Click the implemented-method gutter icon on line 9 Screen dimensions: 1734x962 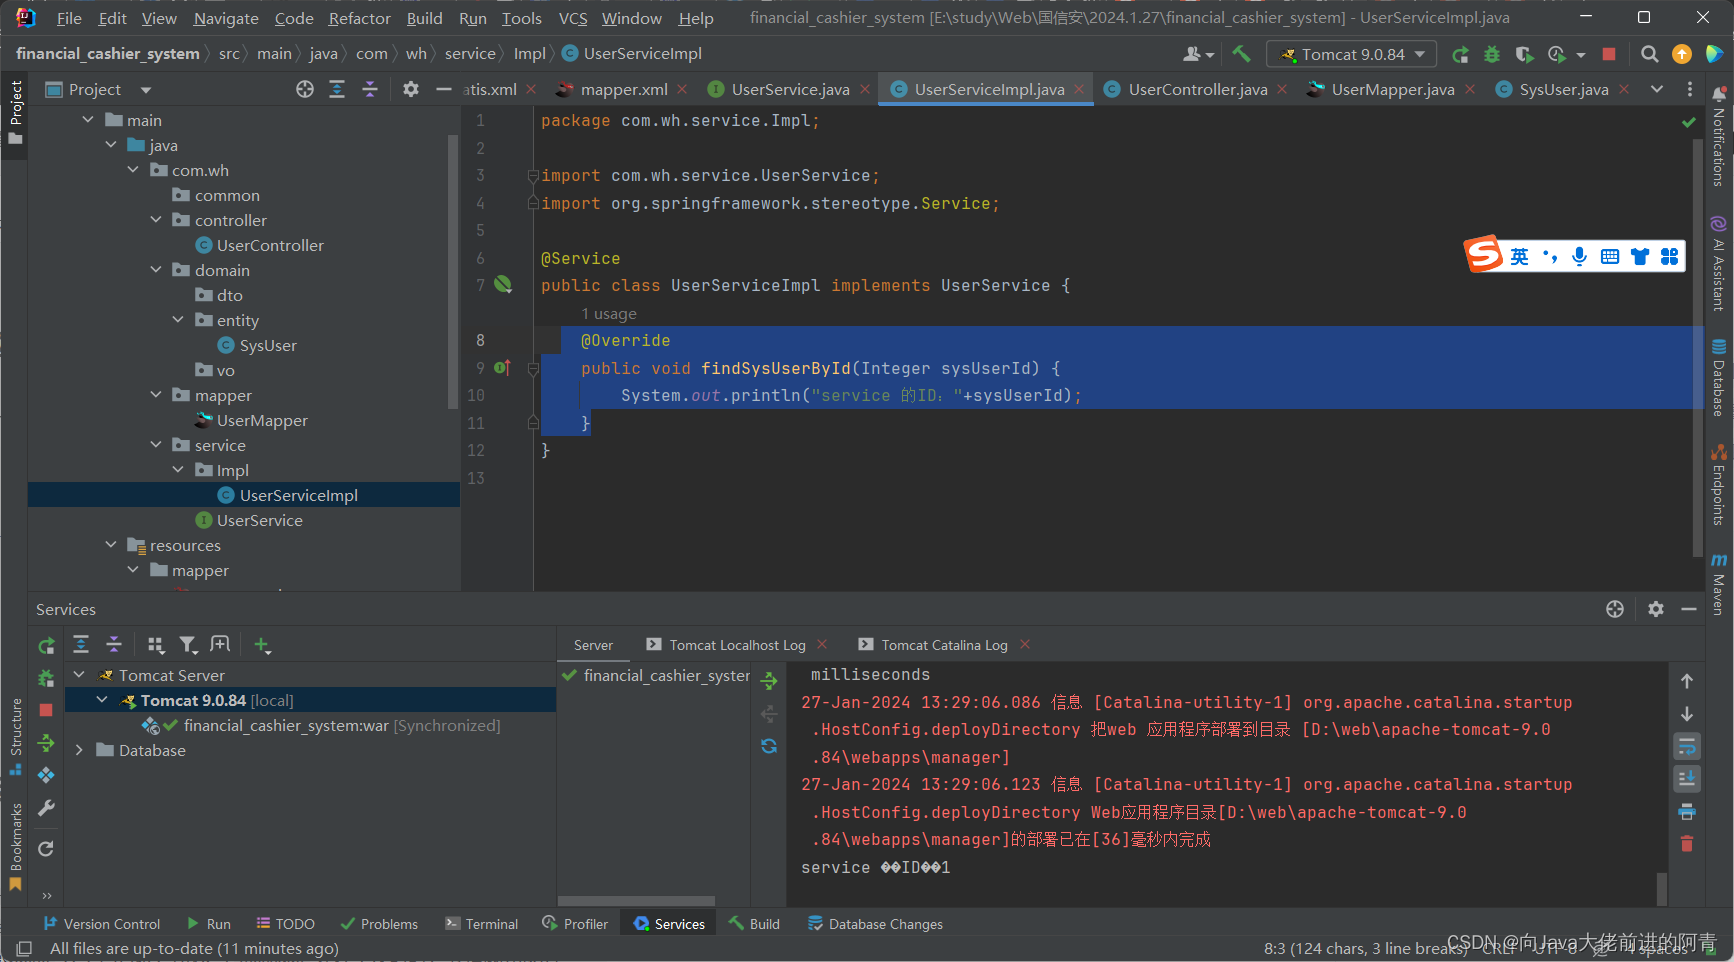point(502,368)
